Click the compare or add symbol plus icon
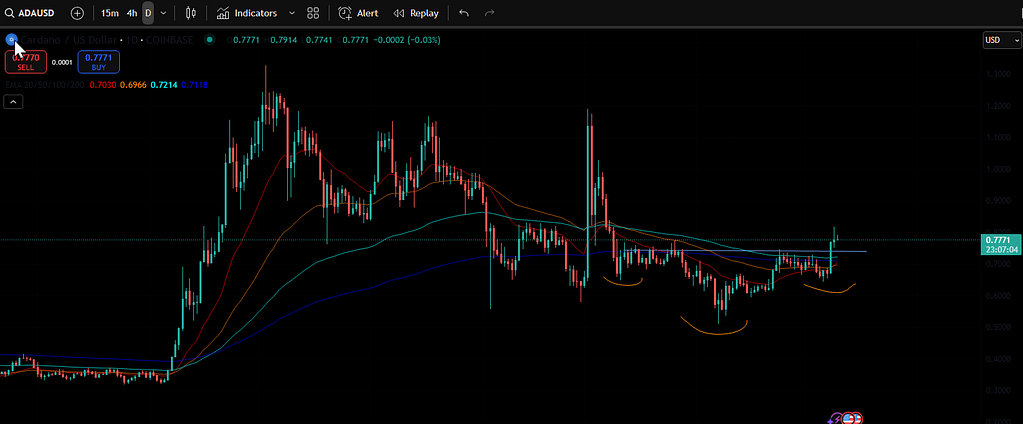Viewport: 1023px width, 424px height. (x=77, y=13)
